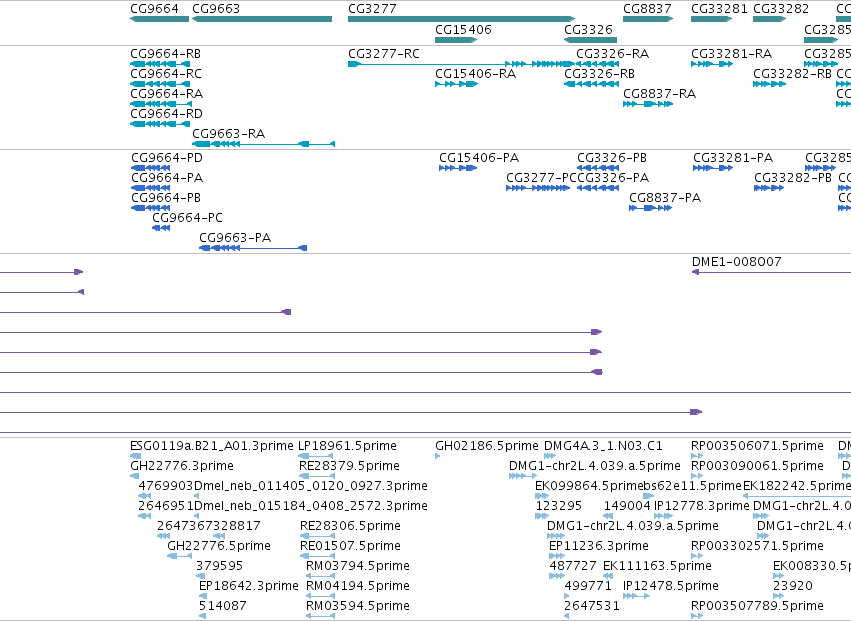Select EST EK111163.5prime
This screenshot has height=621, width=851.
(608, 576)
